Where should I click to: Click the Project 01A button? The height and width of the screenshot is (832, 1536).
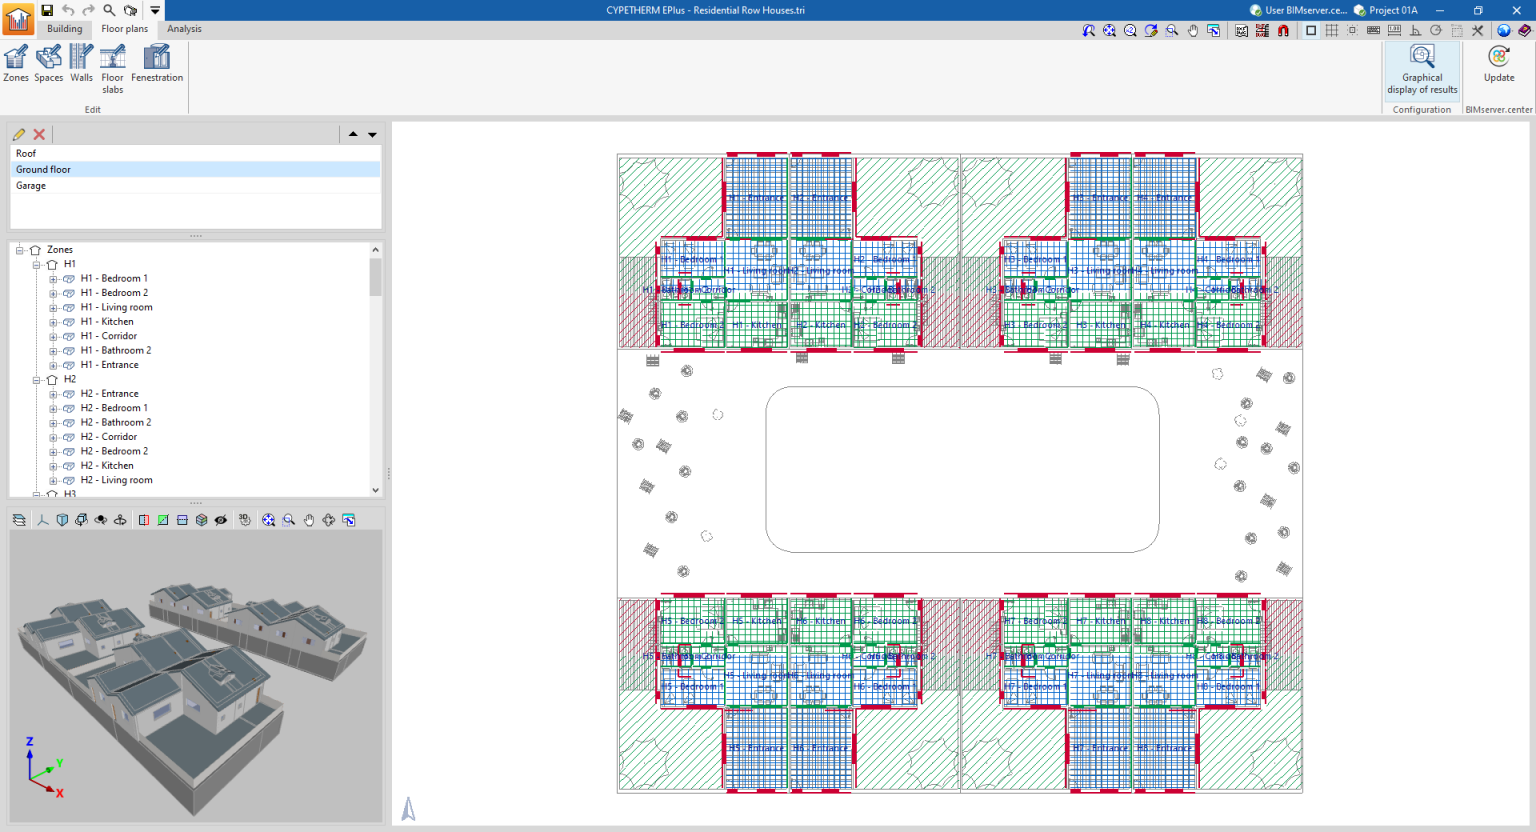coord(1385,10)
